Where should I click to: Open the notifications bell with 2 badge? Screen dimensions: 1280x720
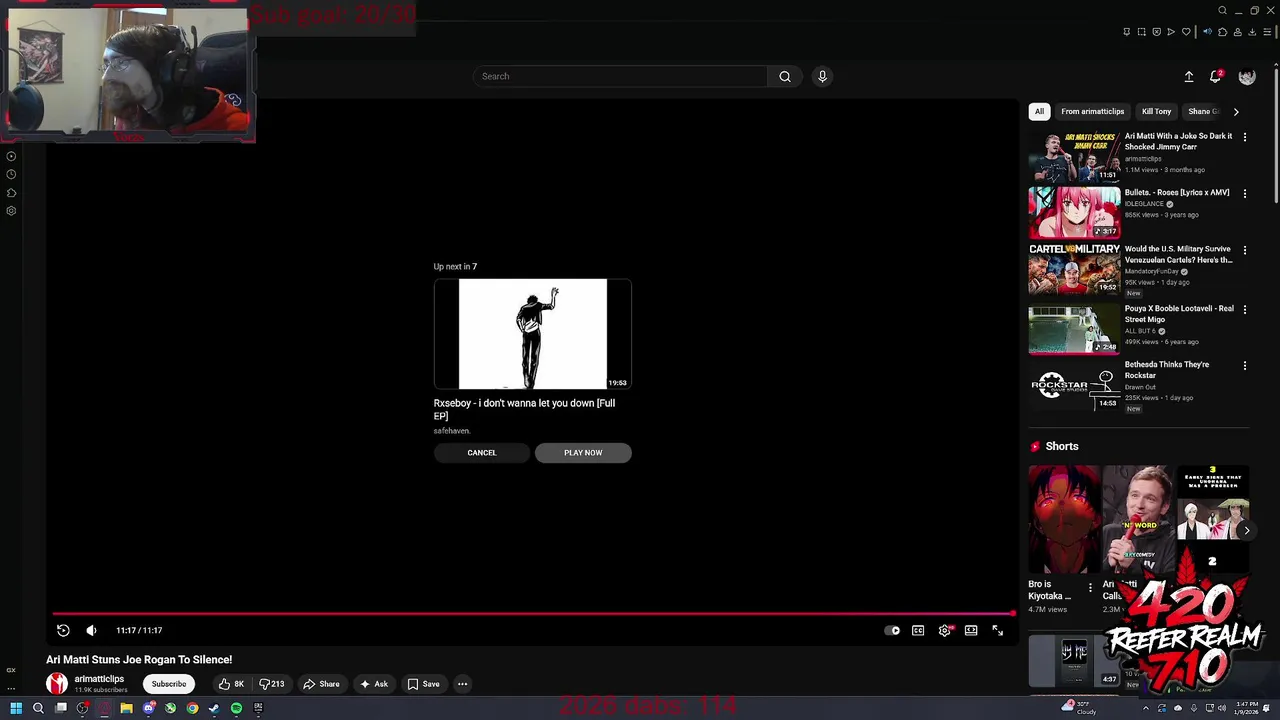(x=1216, y=76)
